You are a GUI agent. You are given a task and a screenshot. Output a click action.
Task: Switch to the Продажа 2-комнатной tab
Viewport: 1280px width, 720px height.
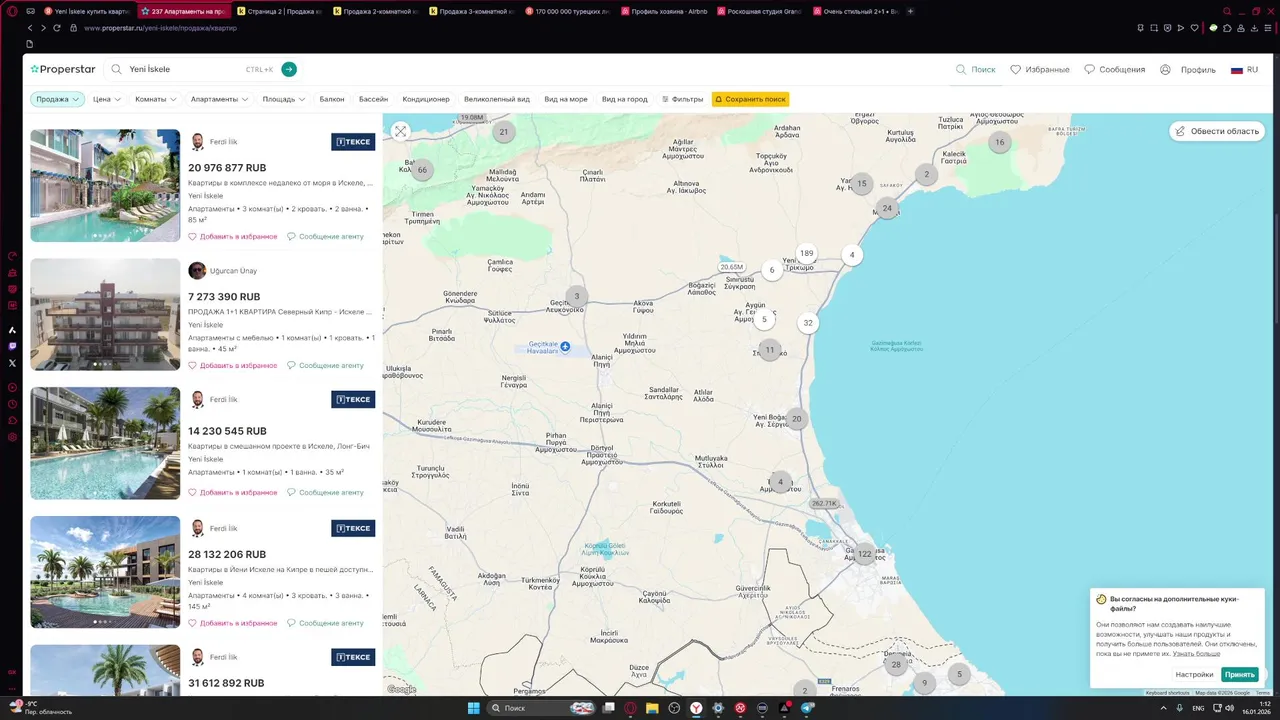coord(375,11)
